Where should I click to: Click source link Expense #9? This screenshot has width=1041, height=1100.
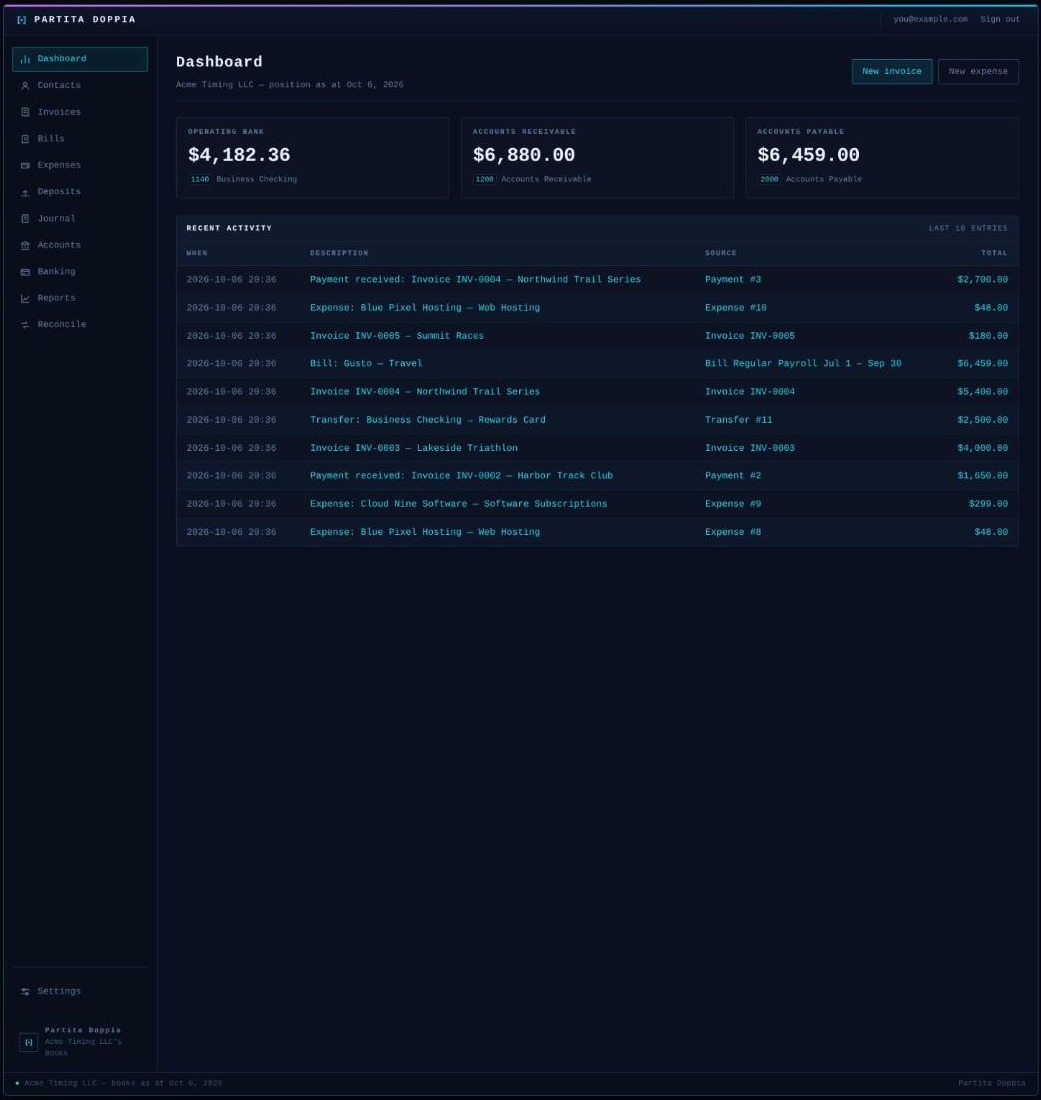pyautogui.click(x=733, y=504)
